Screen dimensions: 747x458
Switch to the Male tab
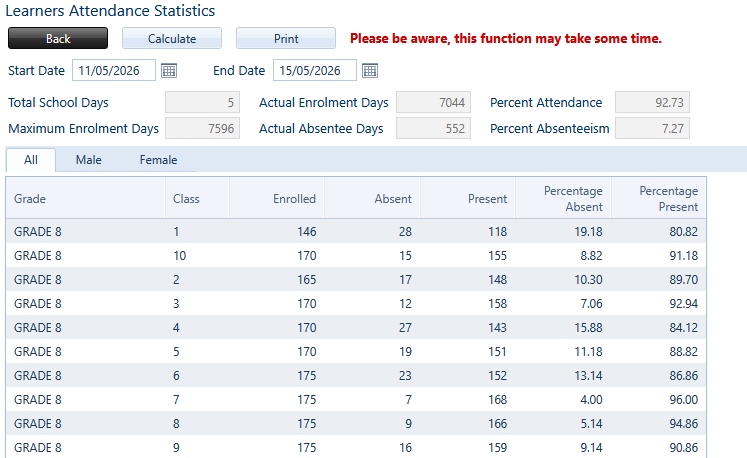[x=89, y=160]
